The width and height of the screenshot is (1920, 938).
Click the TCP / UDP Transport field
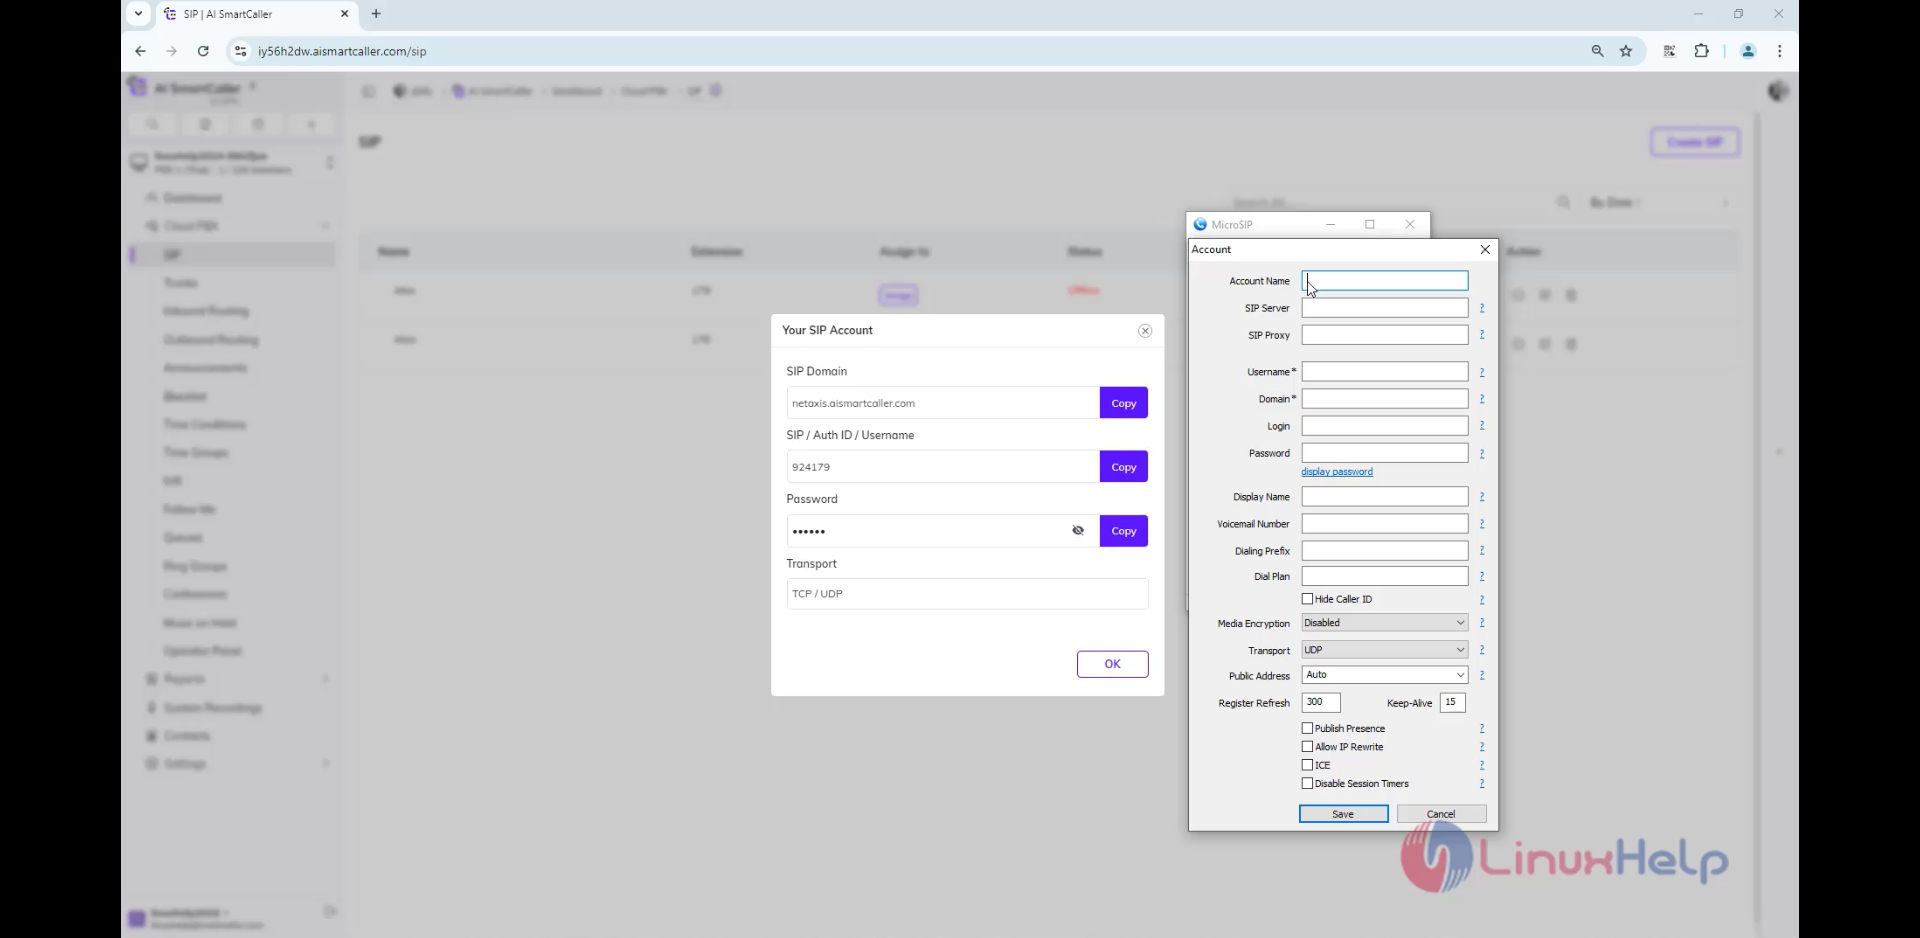tap(967, 594)
